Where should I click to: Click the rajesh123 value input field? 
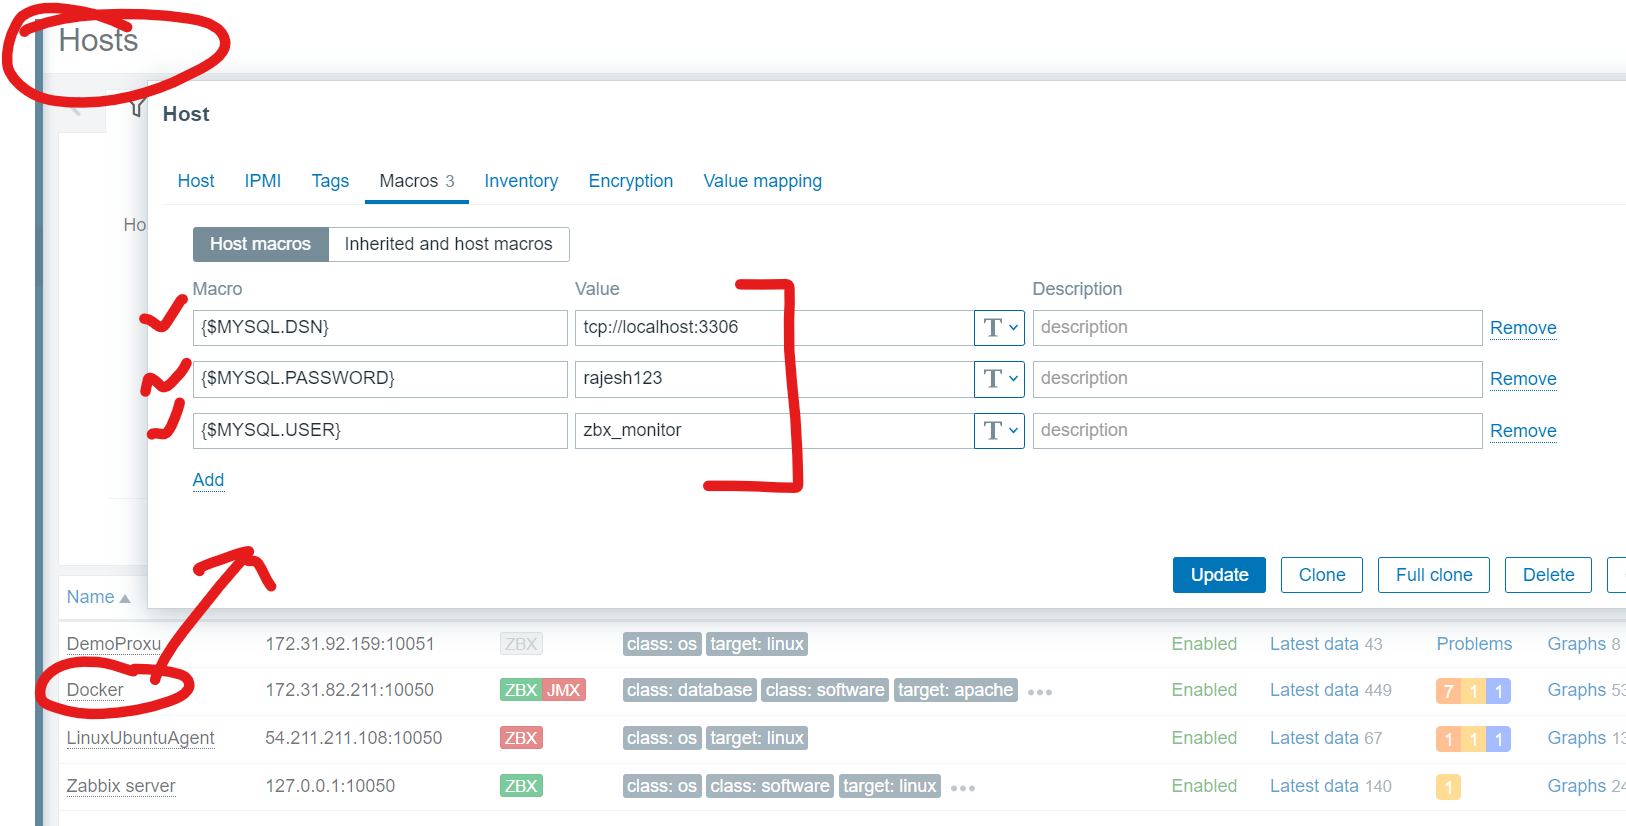[x=770, y=378]
